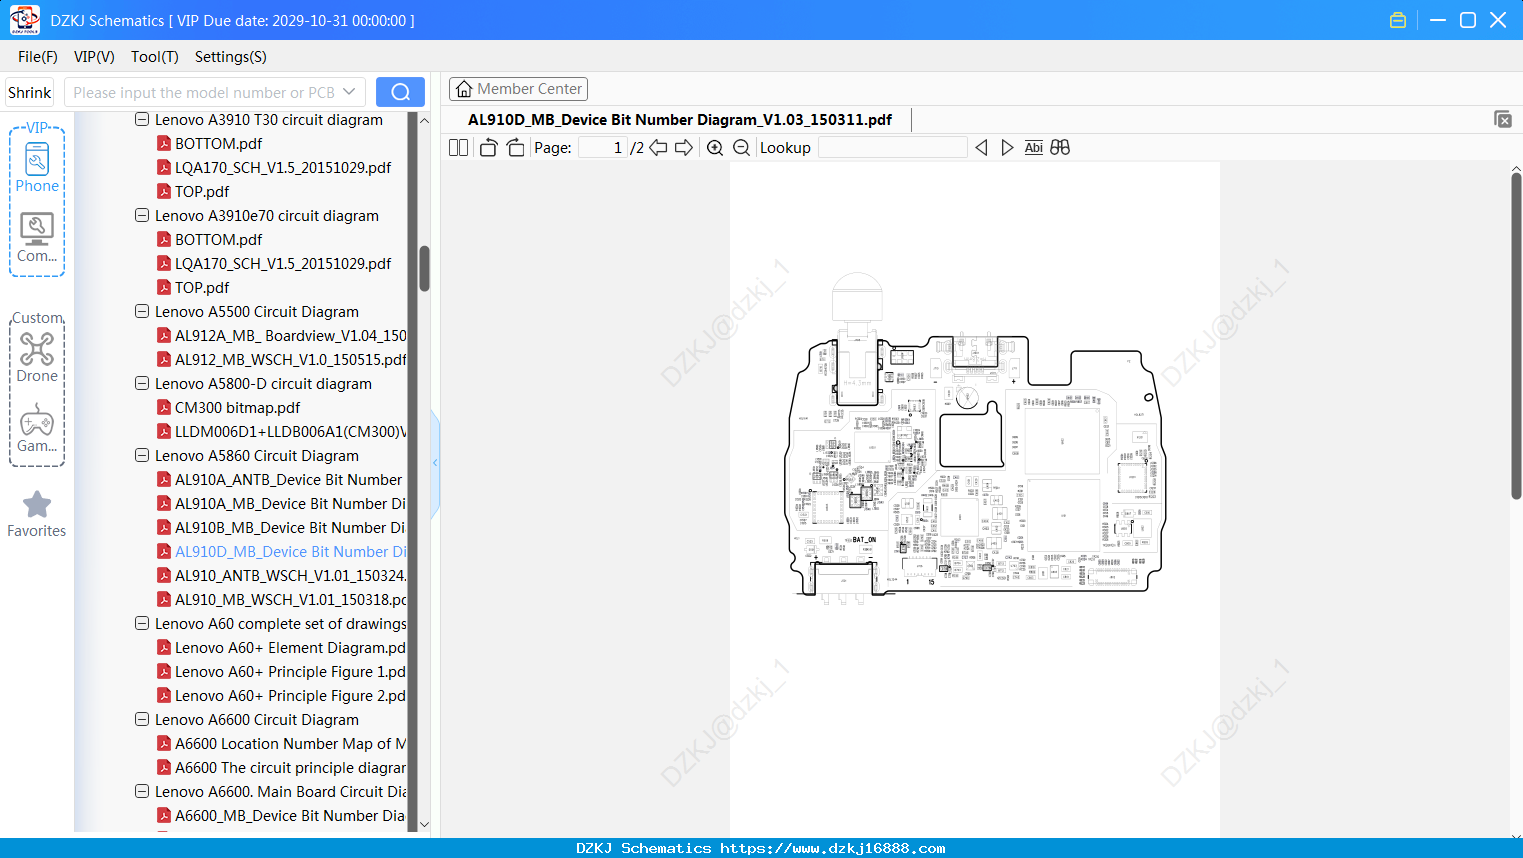1523x858 pixels.
Task: Click tree scrollbar down arrow
Action: pos(424,825)
